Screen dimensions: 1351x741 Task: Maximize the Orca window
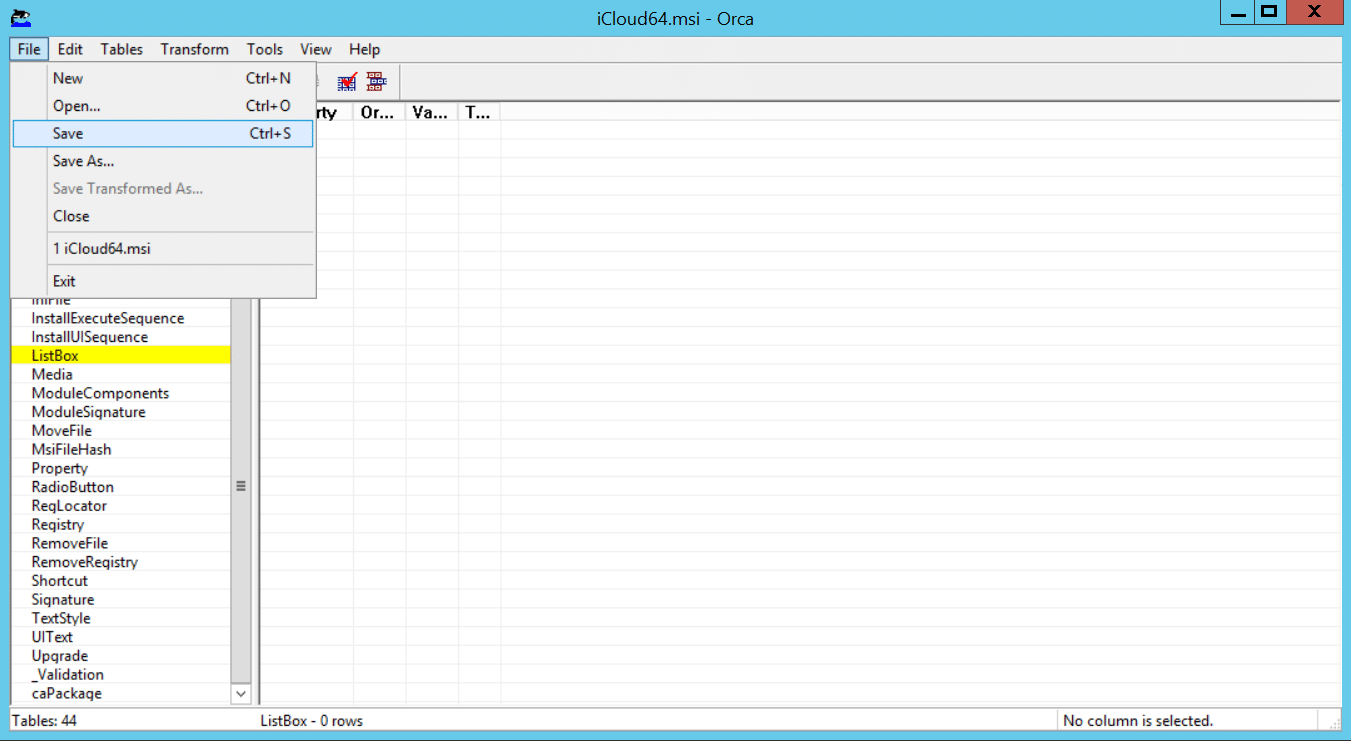(x=1269, y=13)
